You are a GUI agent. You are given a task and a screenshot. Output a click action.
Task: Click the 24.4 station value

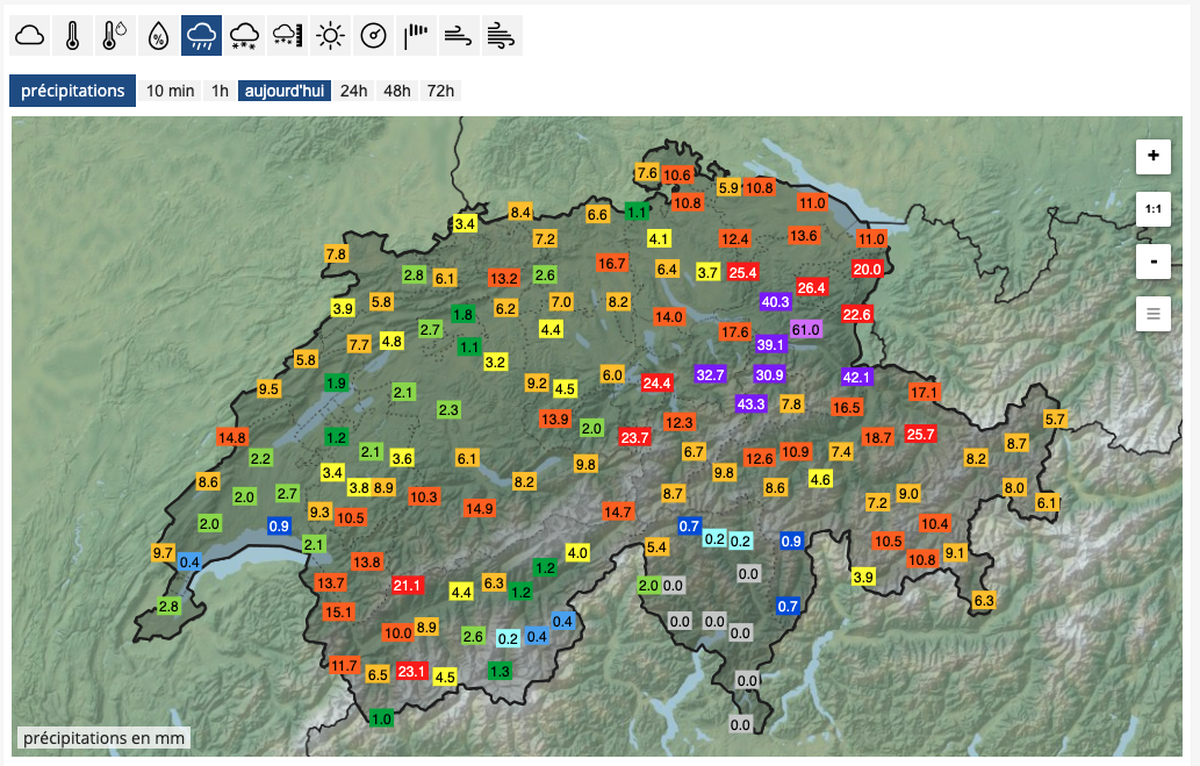tap(657, 382)
